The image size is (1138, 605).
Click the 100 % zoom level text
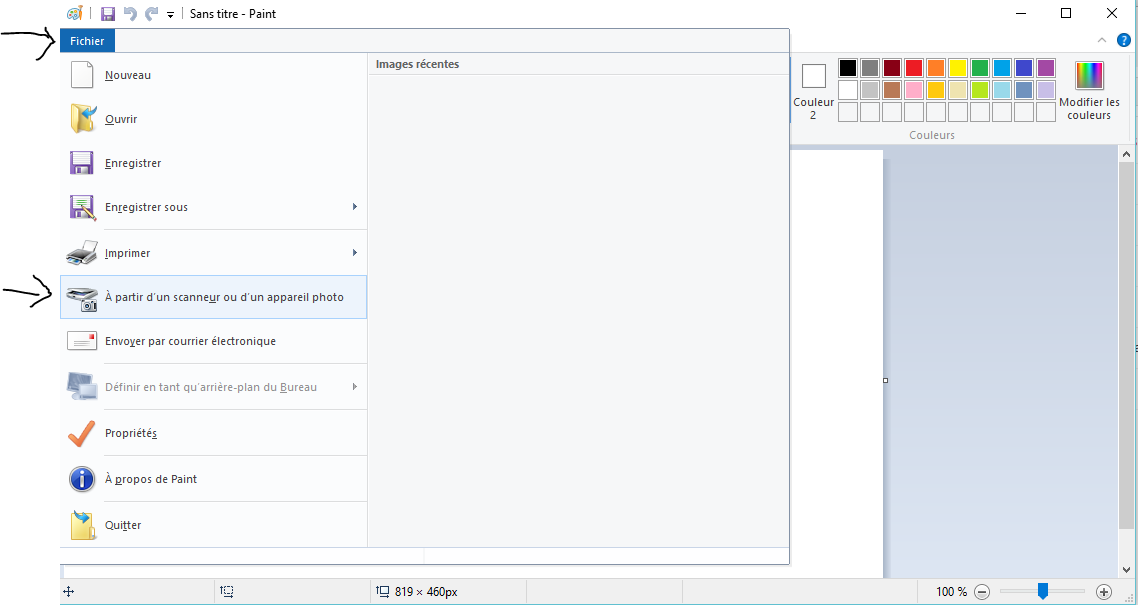click(x=951, y=592)
